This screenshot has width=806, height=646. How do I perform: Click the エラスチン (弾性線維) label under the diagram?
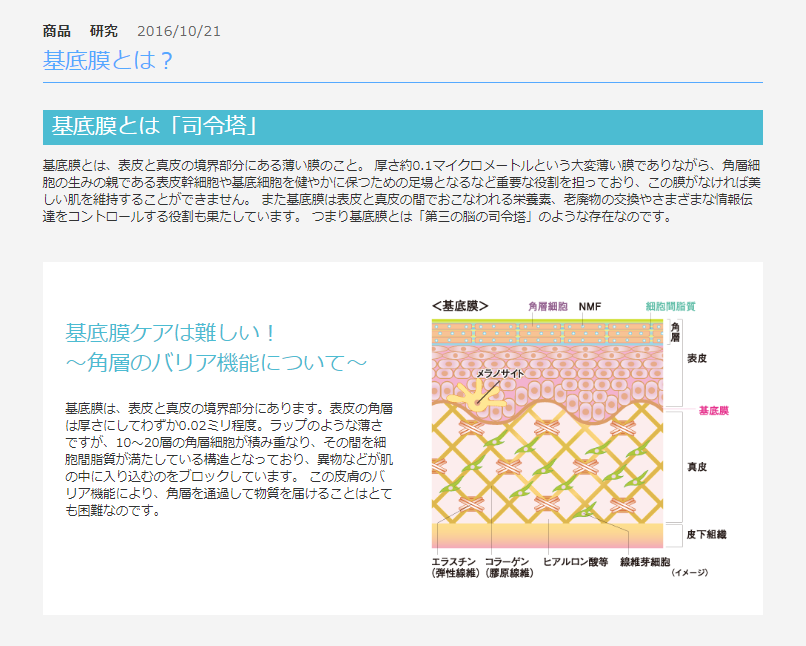[x=455, y=567]
